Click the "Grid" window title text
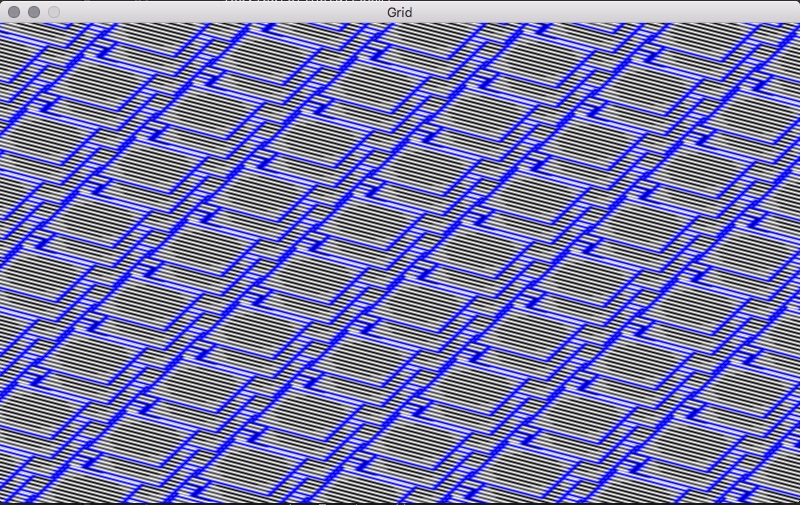Viewport: 800px width, 505px height. [400, 12]
